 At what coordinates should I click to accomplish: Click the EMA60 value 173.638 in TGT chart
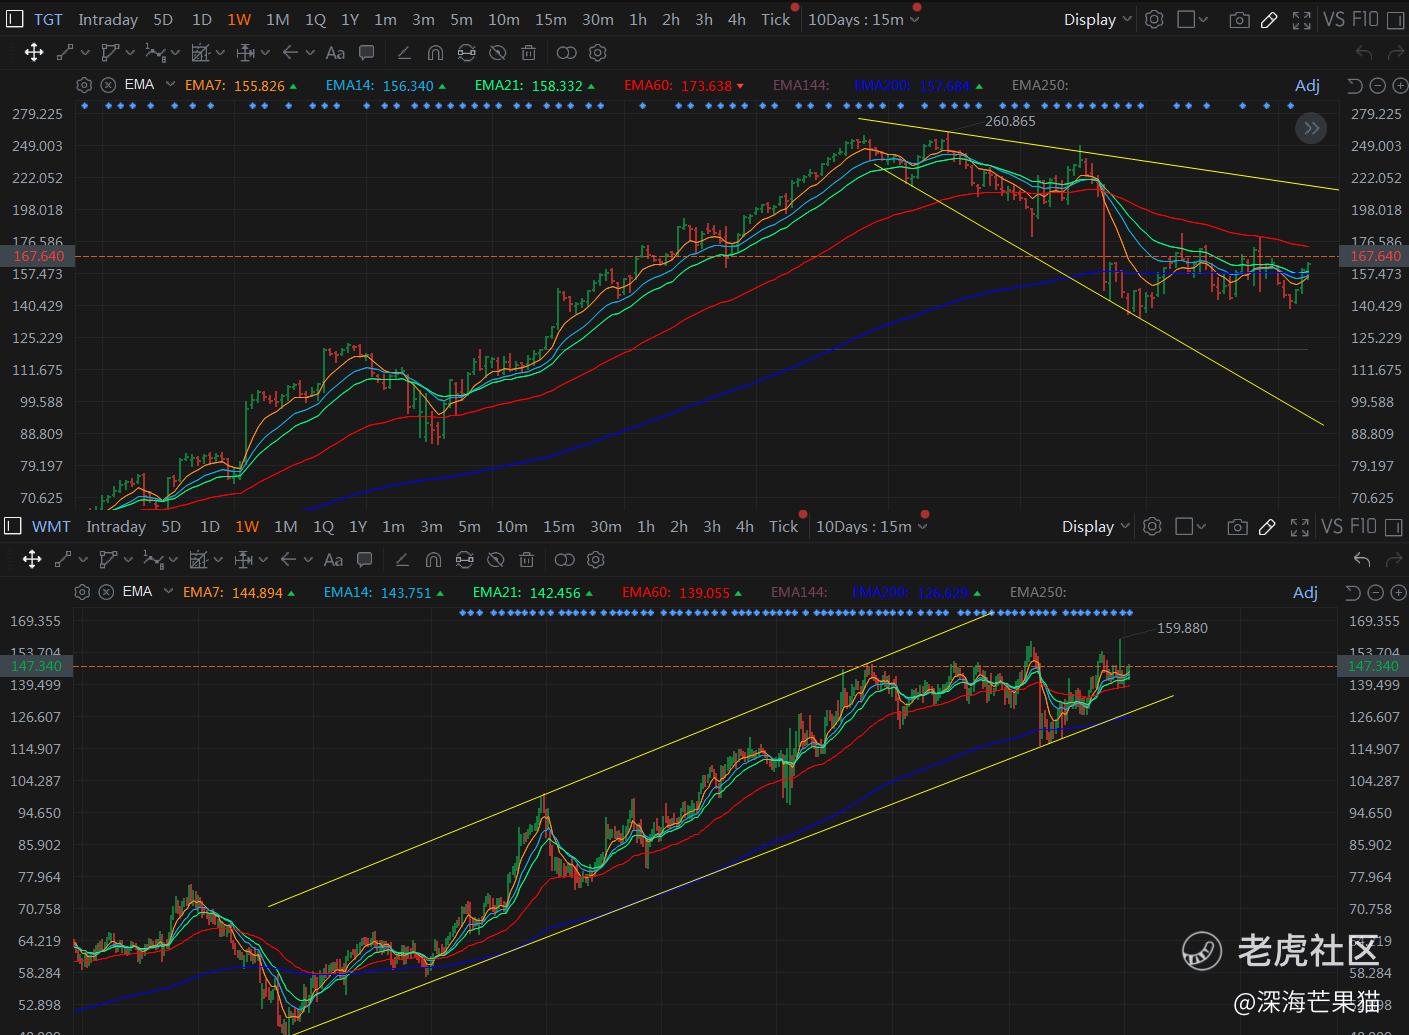pos(706,86)
